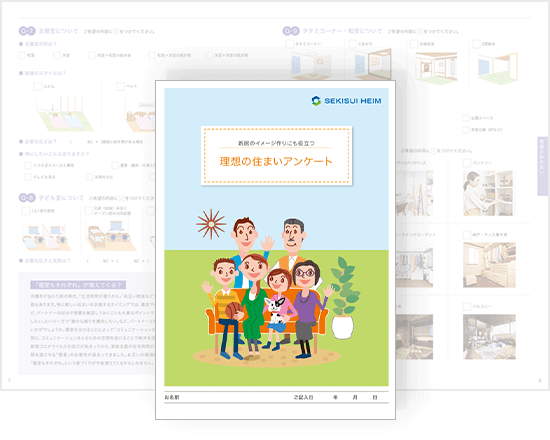This screenshot has height=440, width=550.
Task: Click the balcony photo thumbnail
Action: (x=489, y=337)
